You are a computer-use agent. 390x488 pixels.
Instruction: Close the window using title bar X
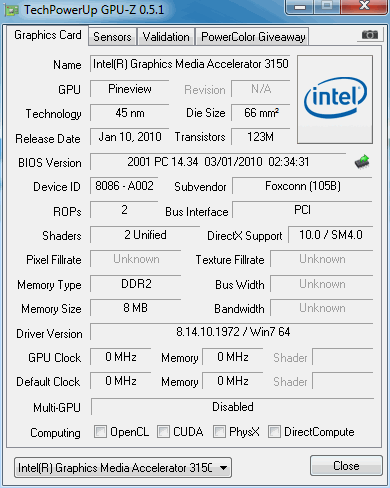click(x=364, y=6)
